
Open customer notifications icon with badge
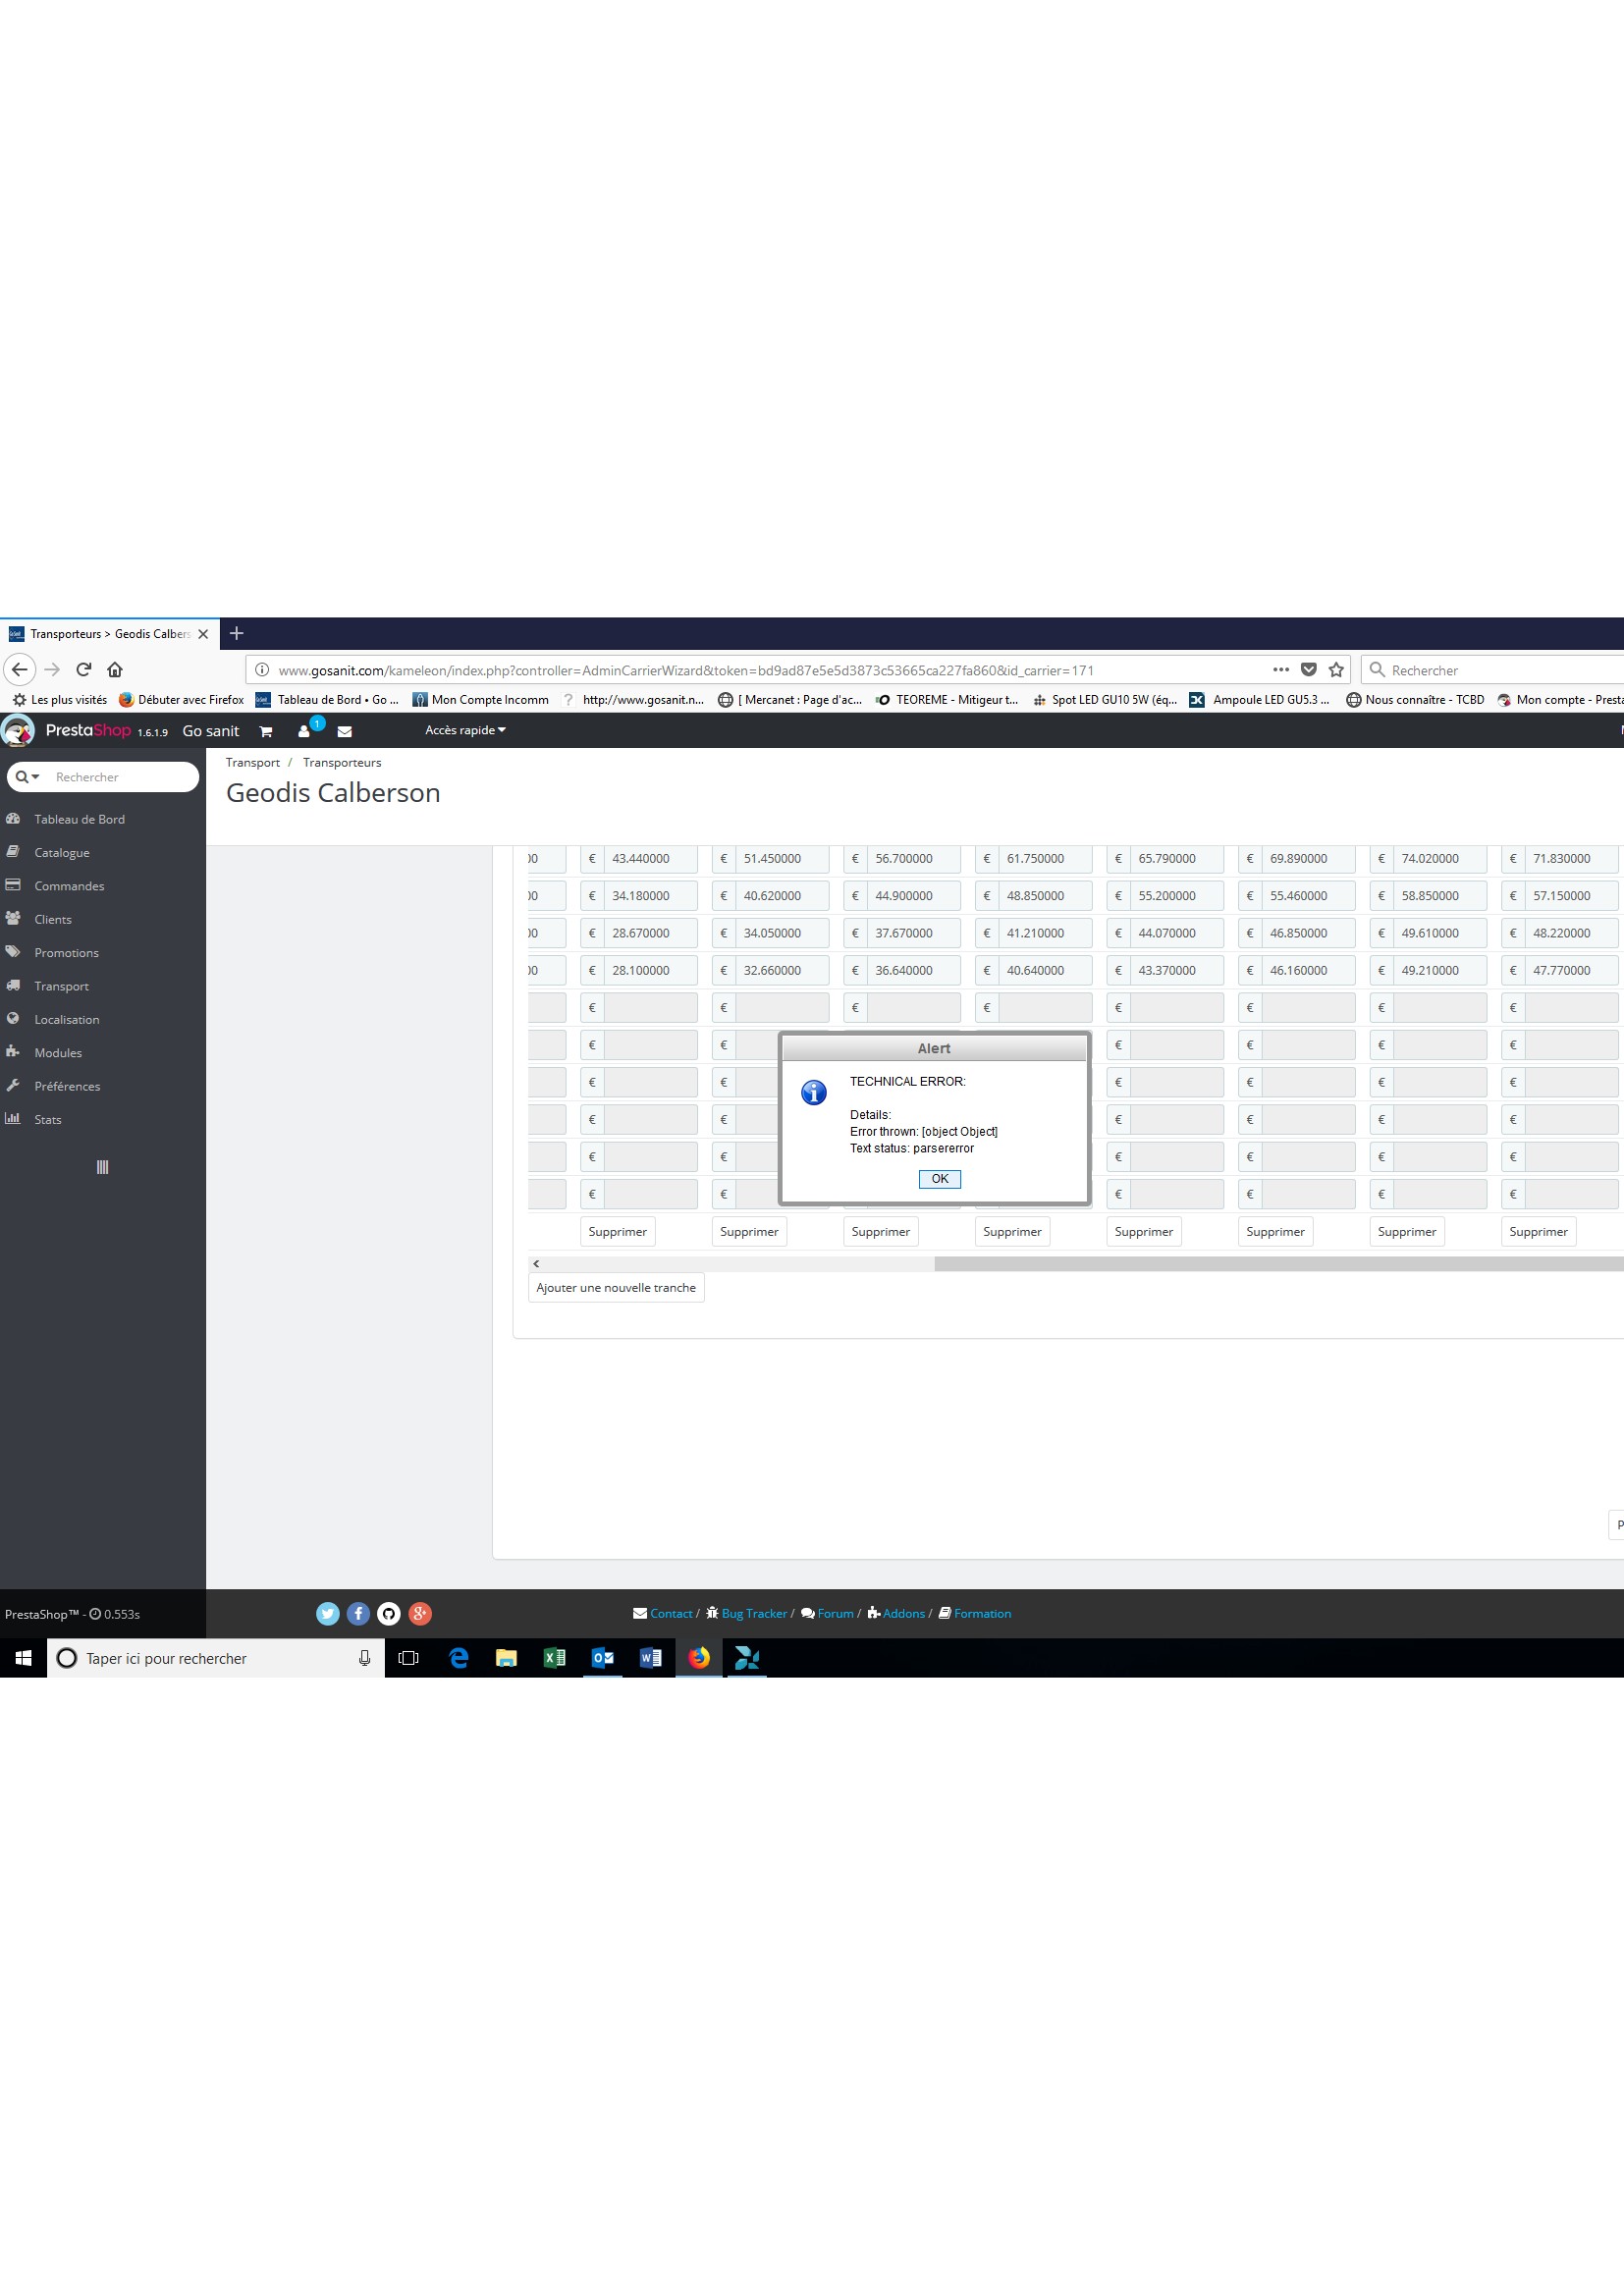click(305, 730)
